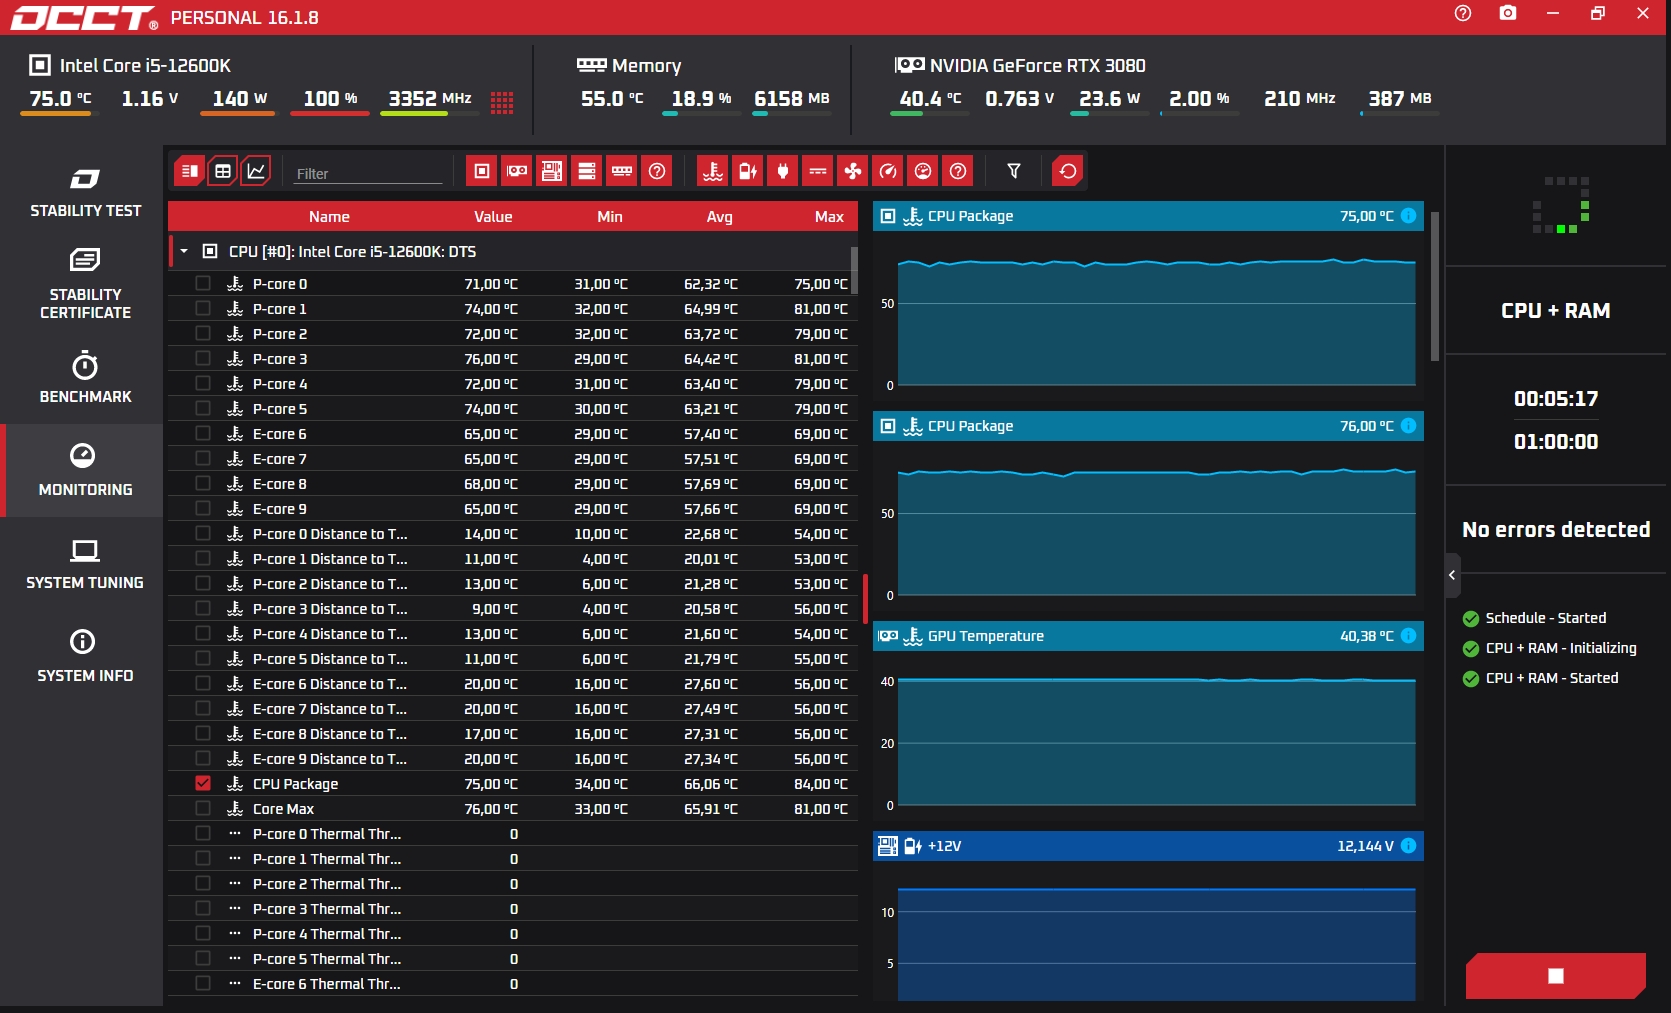Open the System Info section

click(x=85, y=657)
